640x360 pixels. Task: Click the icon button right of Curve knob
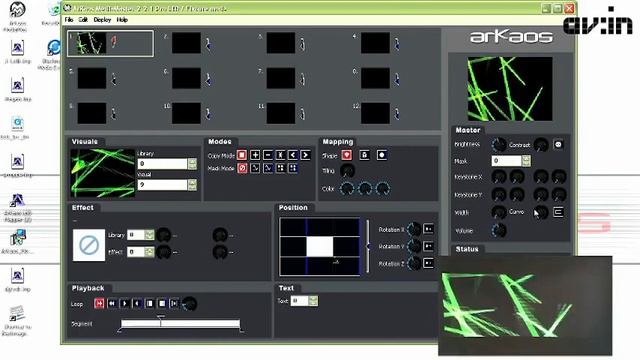click(558, 212)
